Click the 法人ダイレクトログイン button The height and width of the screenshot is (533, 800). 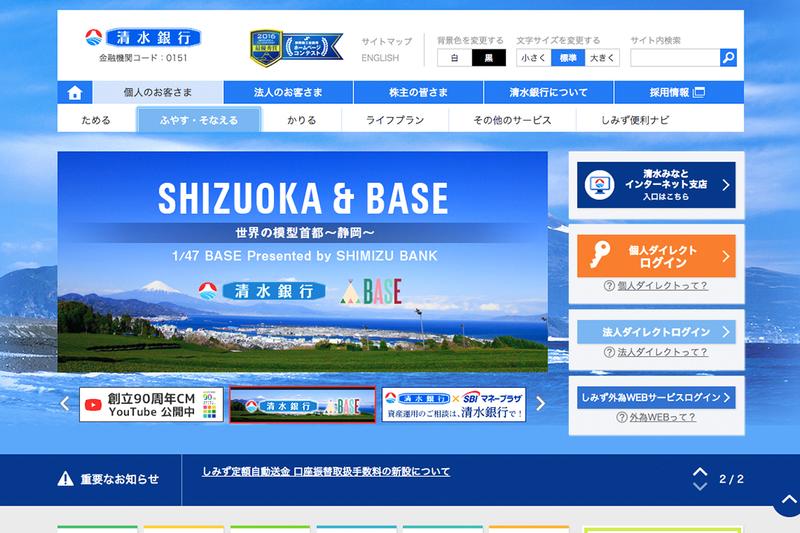(x=656, y=332)
